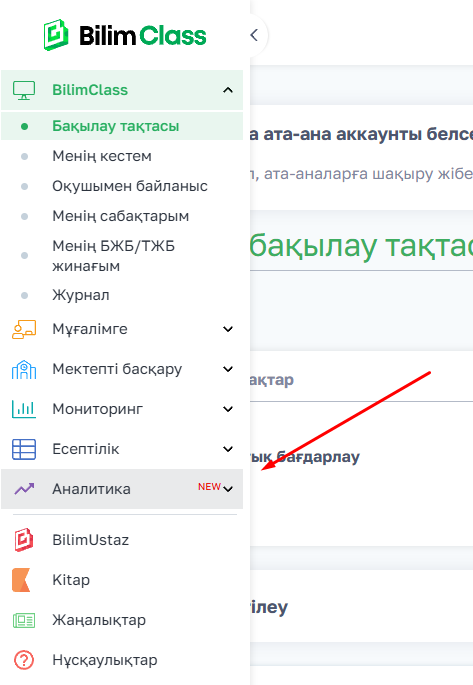Expand the Аналитика chevron
This screenshot has height=685, width=473.
pyautogui.click(x=228, y=489)
